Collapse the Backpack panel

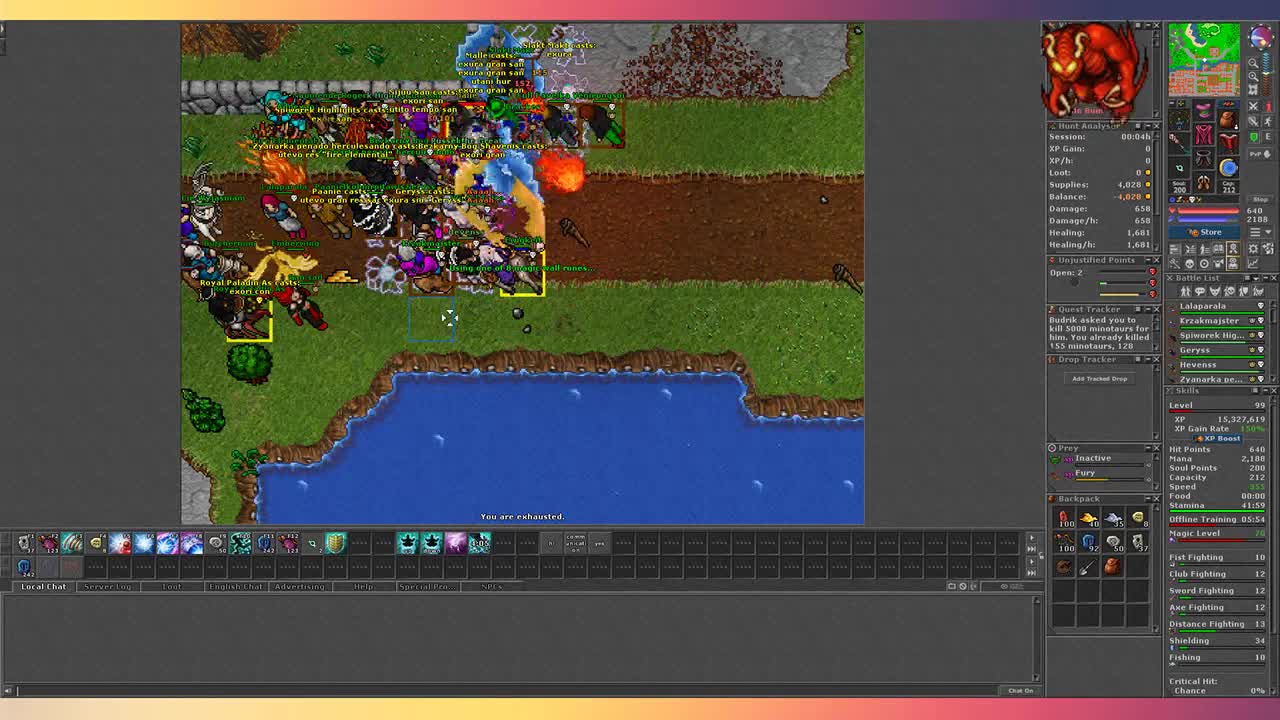(1148, 499)
